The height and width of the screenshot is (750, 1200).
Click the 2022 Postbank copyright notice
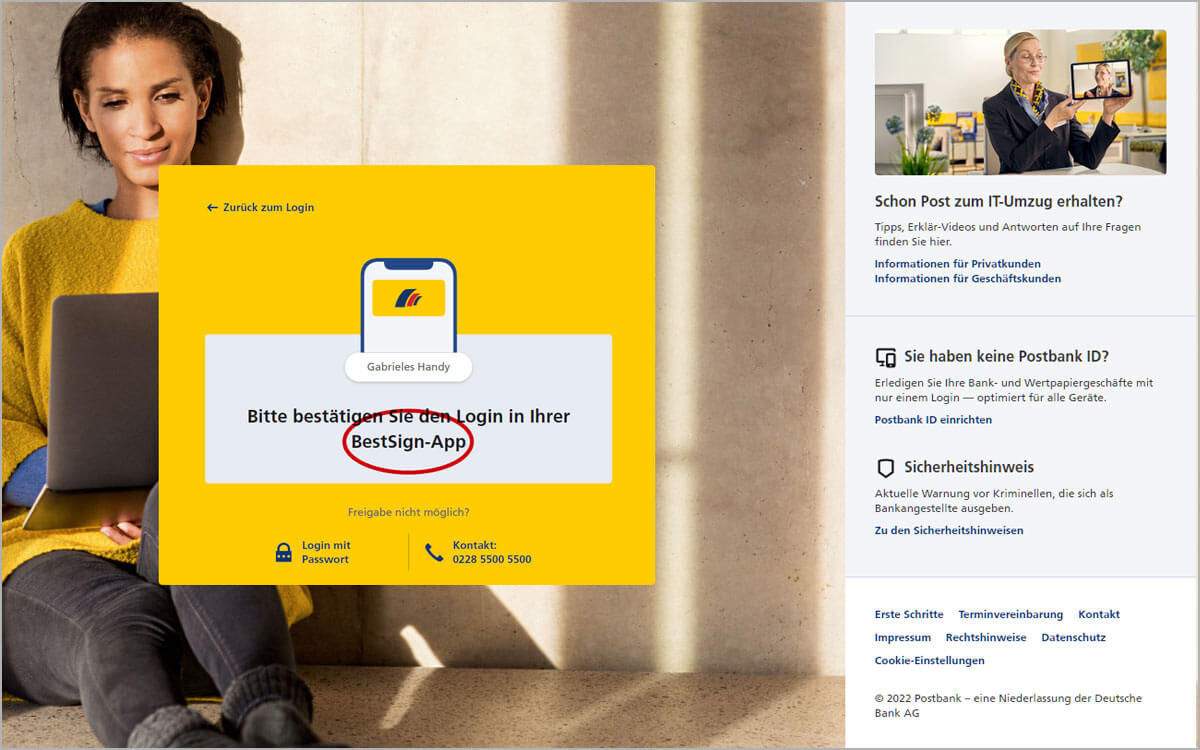(1008, 706)
